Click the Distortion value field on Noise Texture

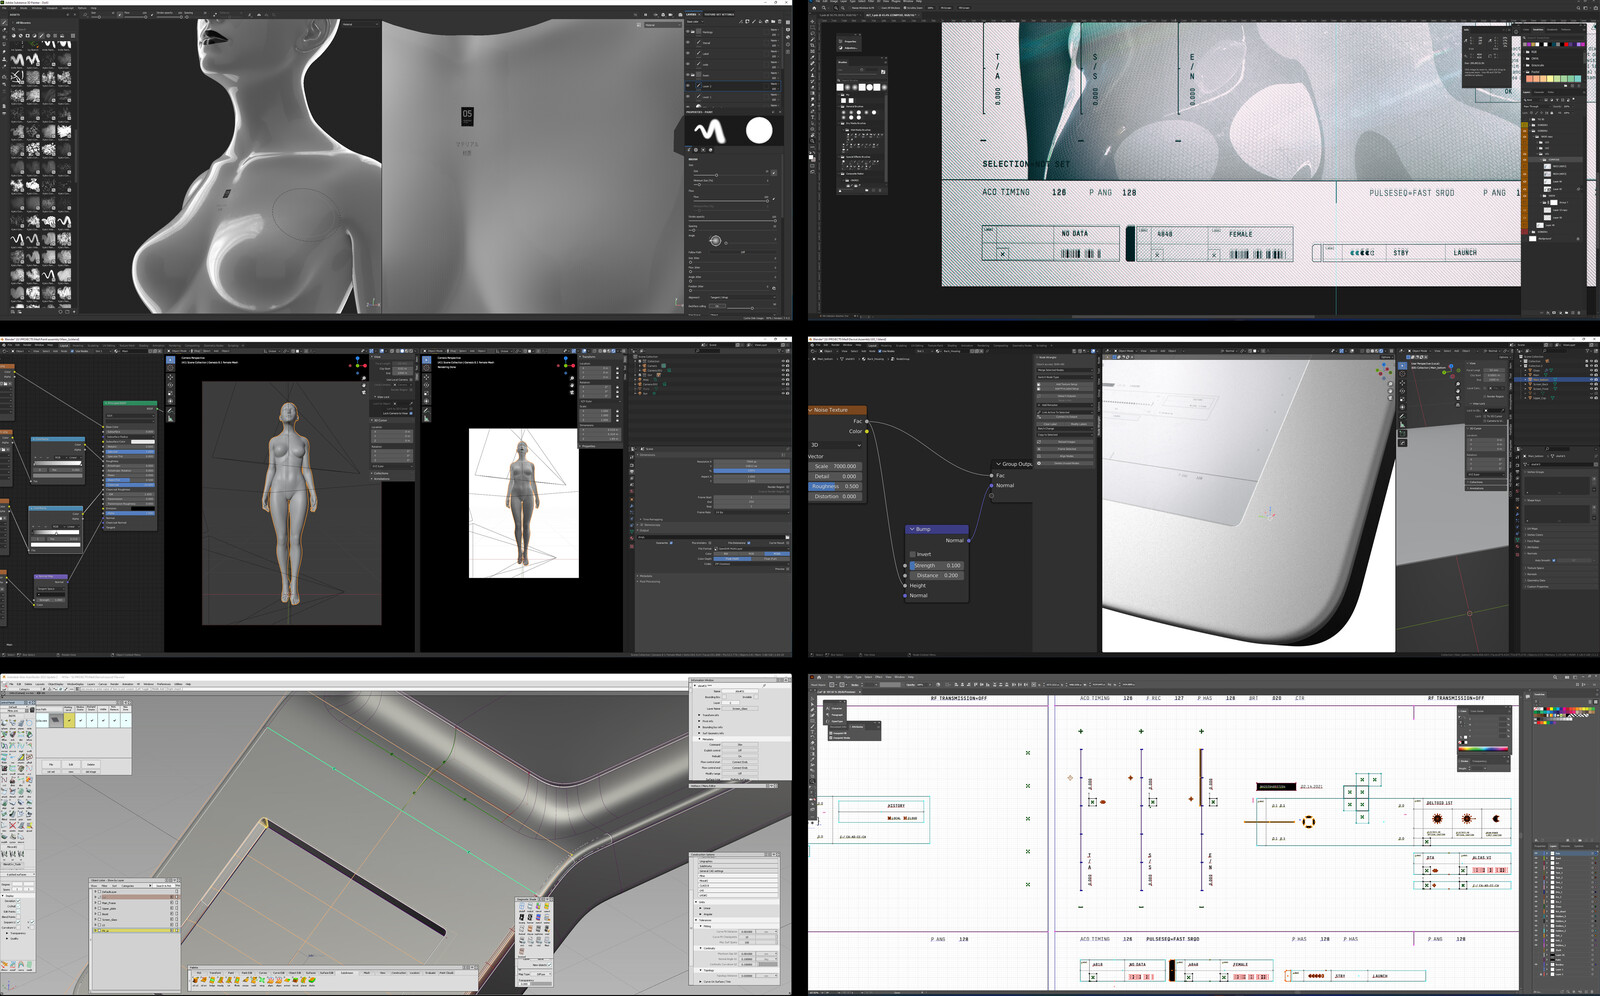point(836,496)
